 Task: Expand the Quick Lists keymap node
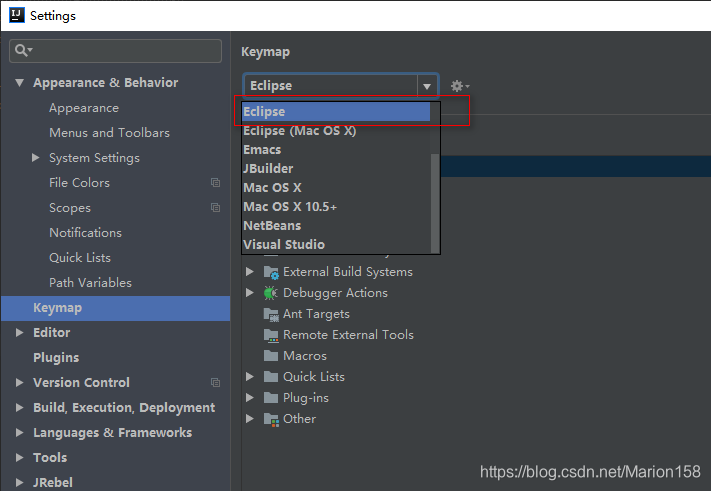(249, 376)
